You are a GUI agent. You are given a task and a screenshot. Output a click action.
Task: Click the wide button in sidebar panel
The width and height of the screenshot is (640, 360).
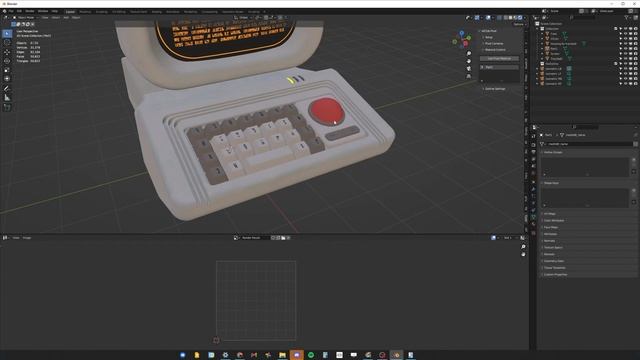(499, 58)
